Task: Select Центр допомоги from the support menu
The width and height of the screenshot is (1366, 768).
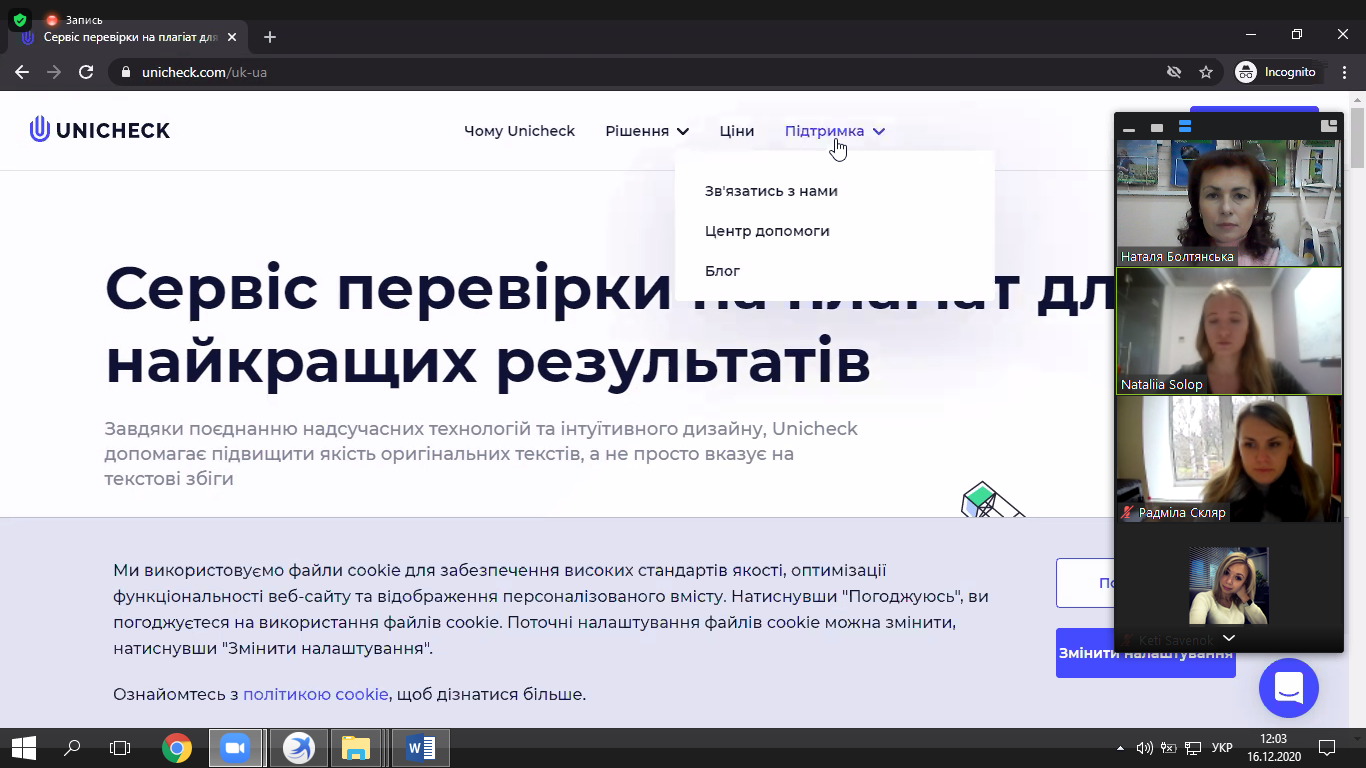Action: (x=767, y=231)
